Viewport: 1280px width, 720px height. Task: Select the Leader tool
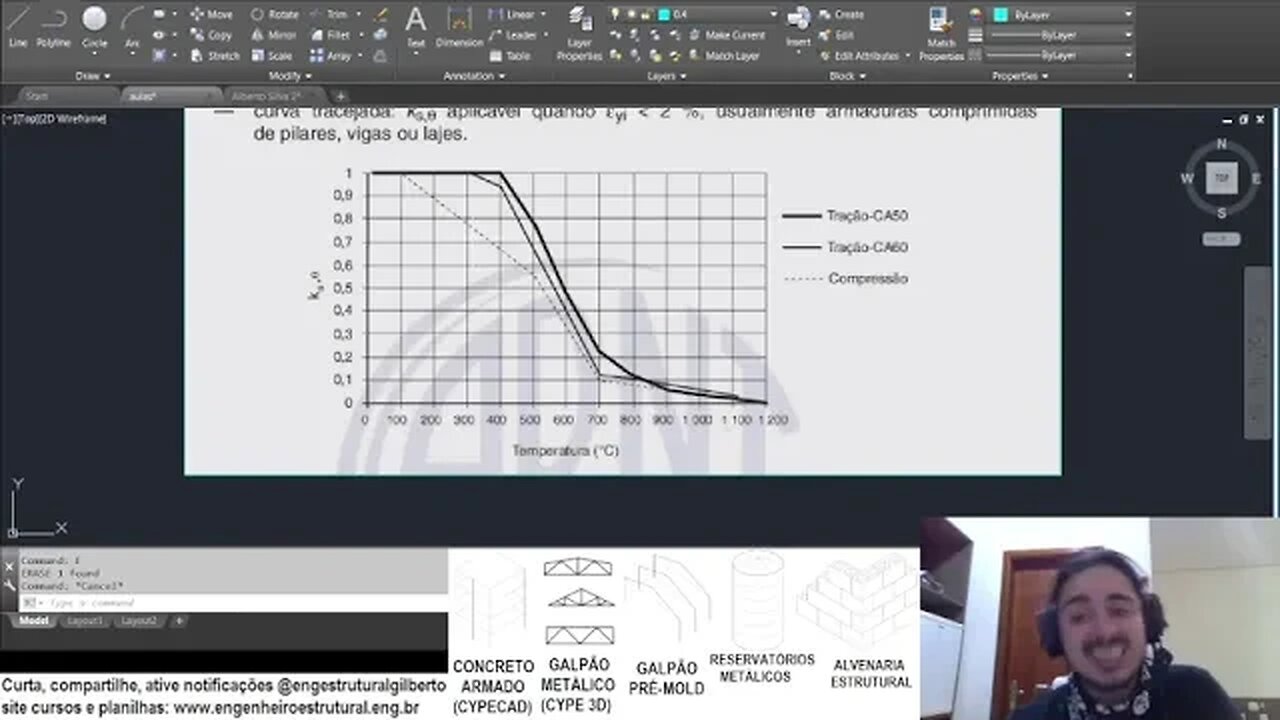512,35
